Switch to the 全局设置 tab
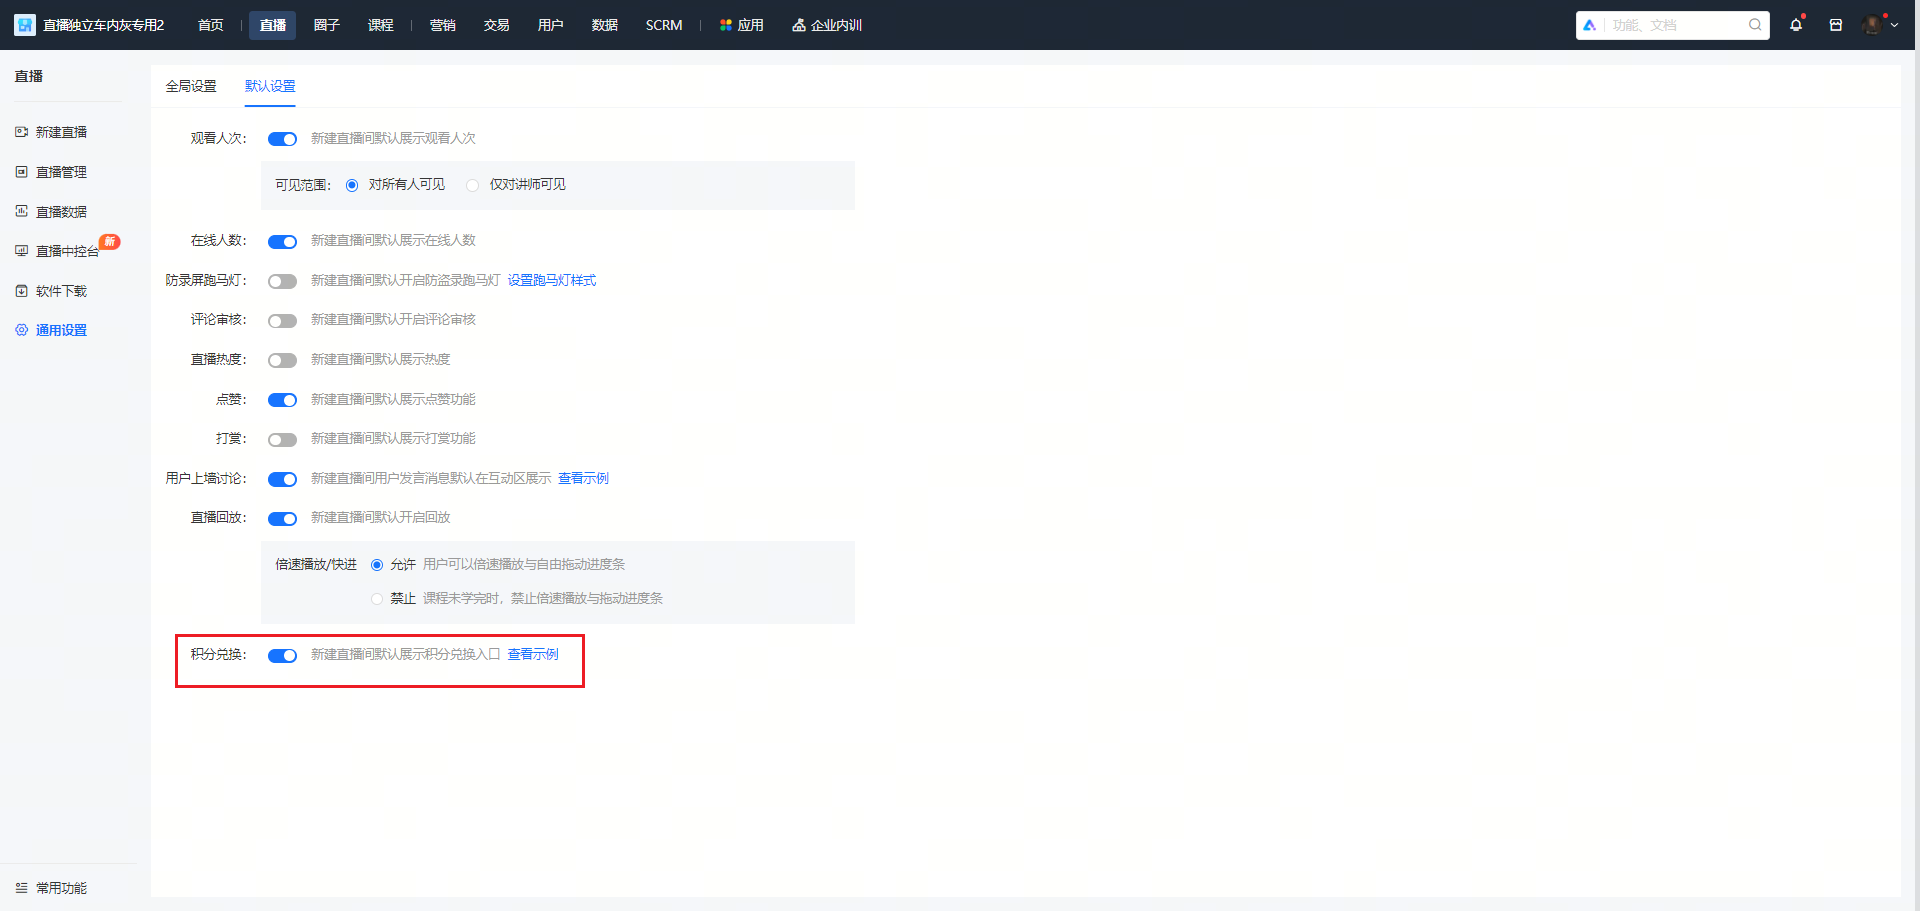Viewport: 1920px width, 911px height. click(x=191, y=86)
